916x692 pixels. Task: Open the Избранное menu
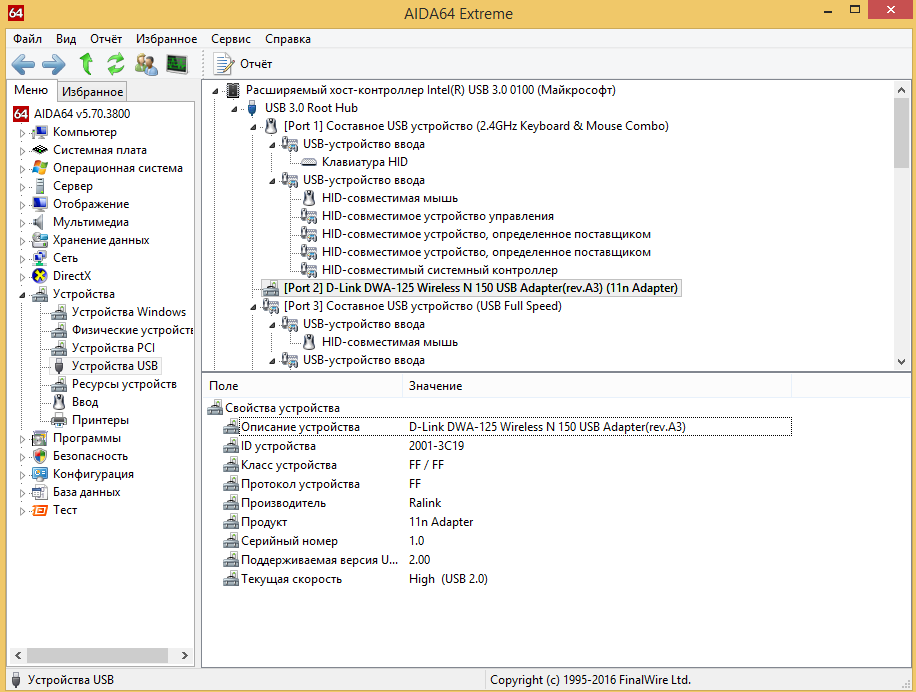click(x=166, y=39)
